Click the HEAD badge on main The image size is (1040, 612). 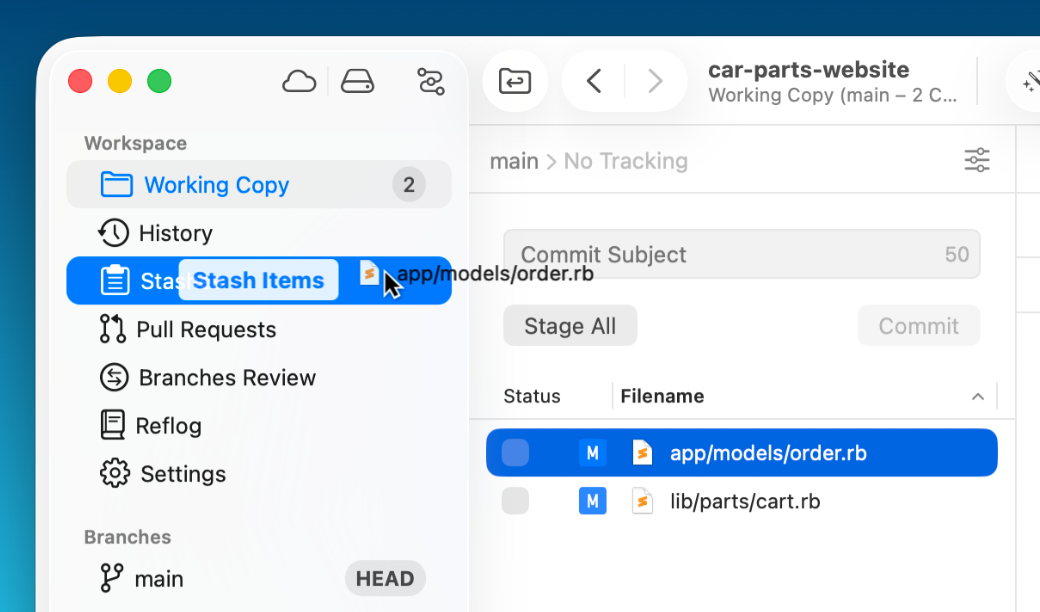coord(385,578)
